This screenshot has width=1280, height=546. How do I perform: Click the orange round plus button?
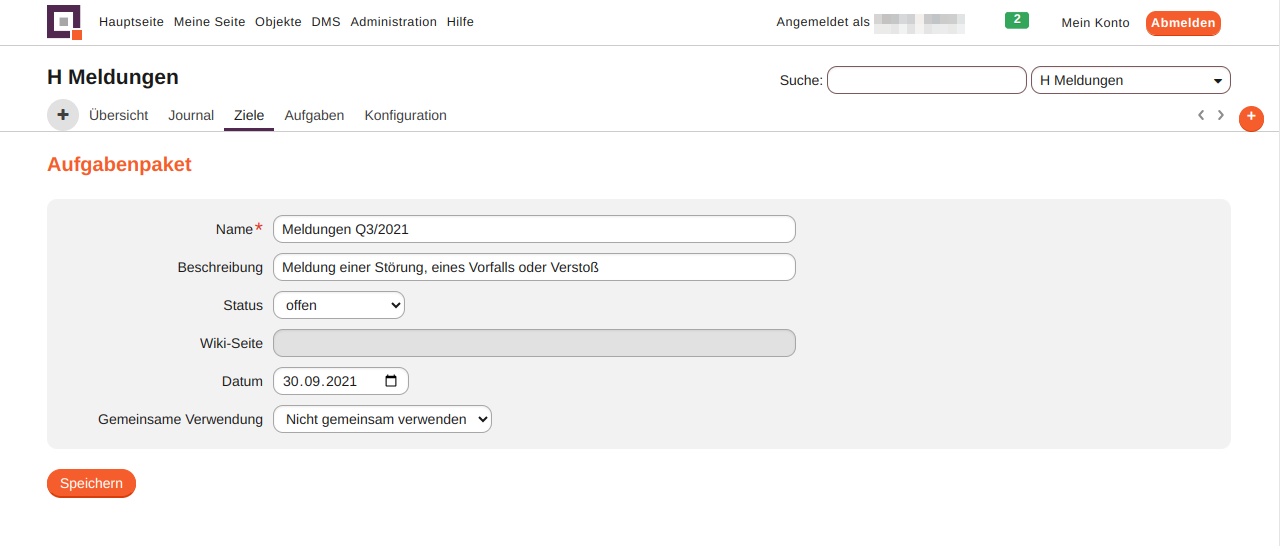click(x=1251, y=118)
